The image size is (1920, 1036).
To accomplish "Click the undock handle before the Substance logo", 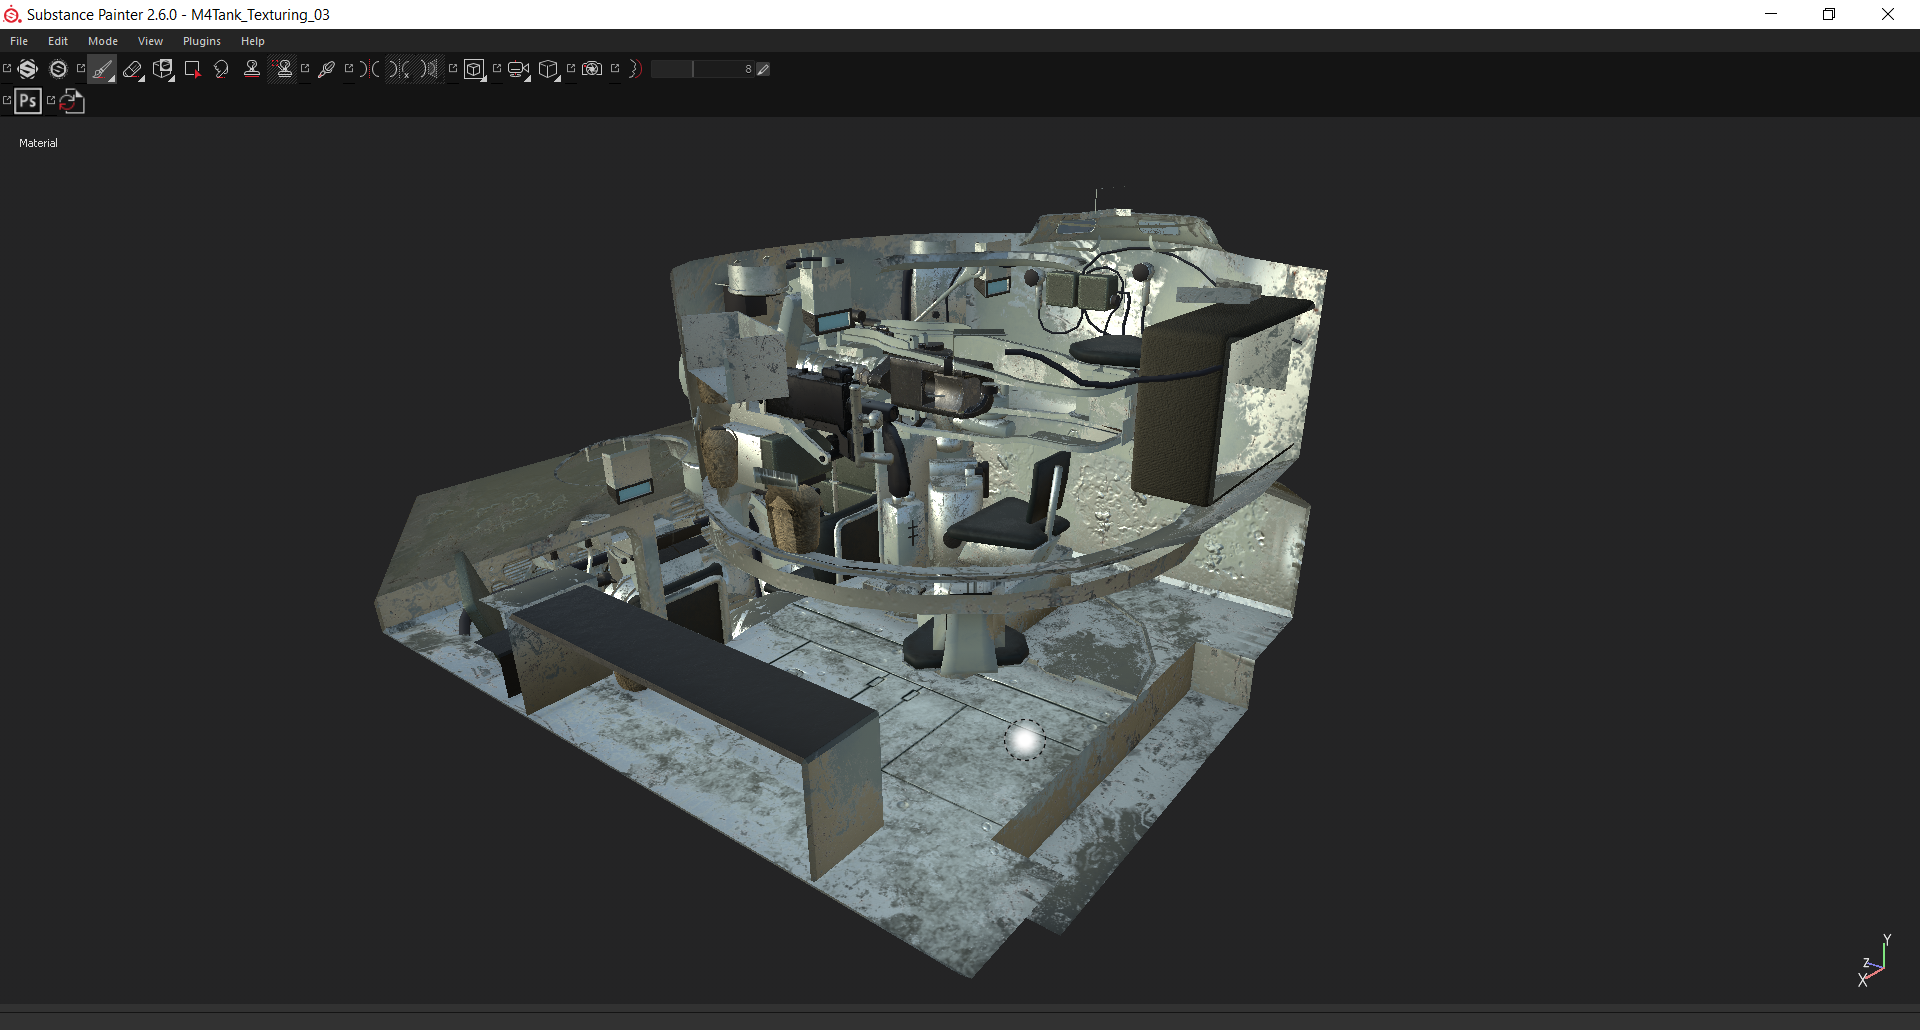I will (7, 68).
